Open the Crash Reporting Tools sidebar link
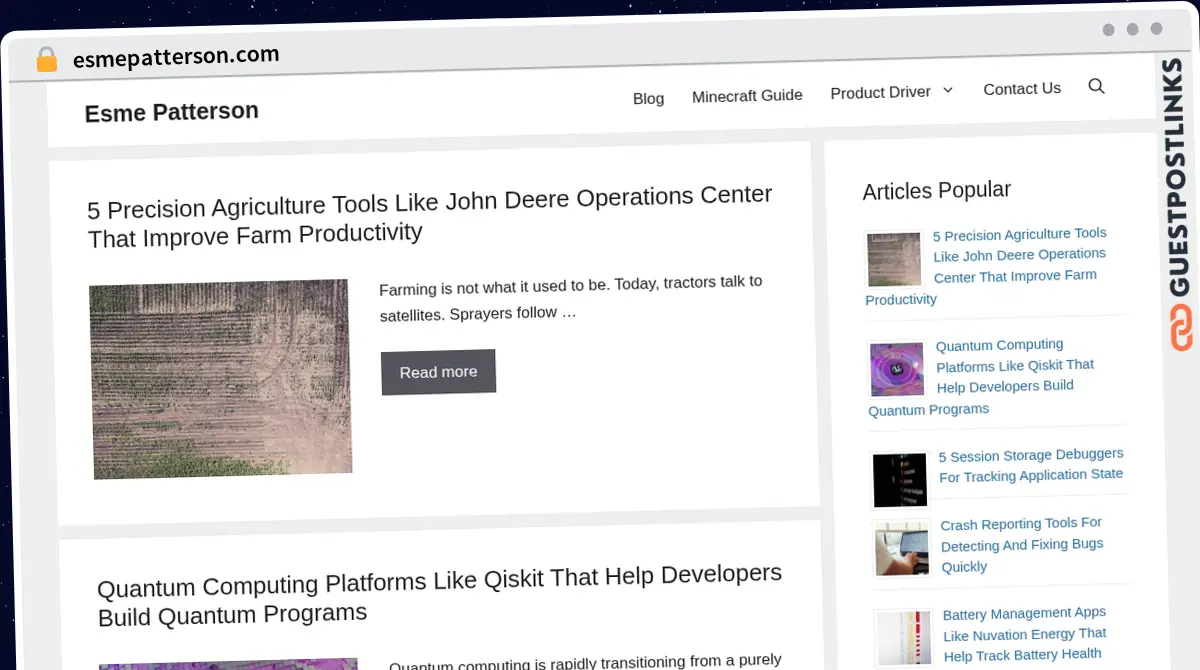 [x=1022, y=545]
